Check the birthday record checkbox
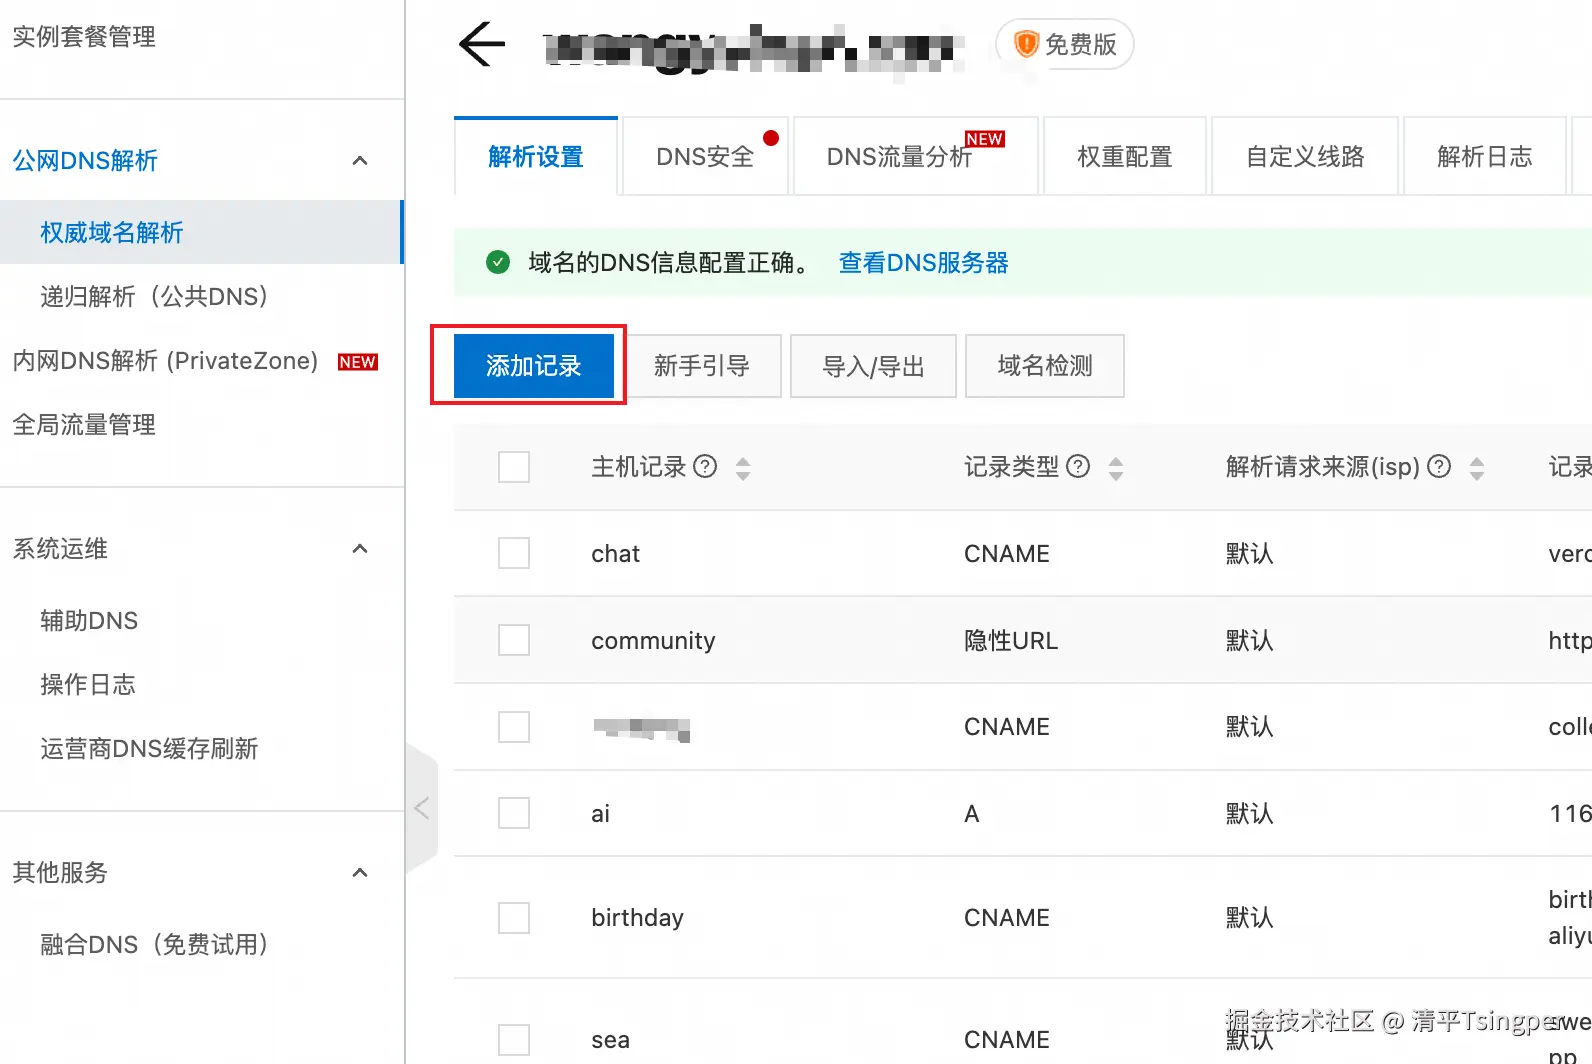Viewport: 1592px width, 1064px height. pyautogui.click(x=514, y=918)
